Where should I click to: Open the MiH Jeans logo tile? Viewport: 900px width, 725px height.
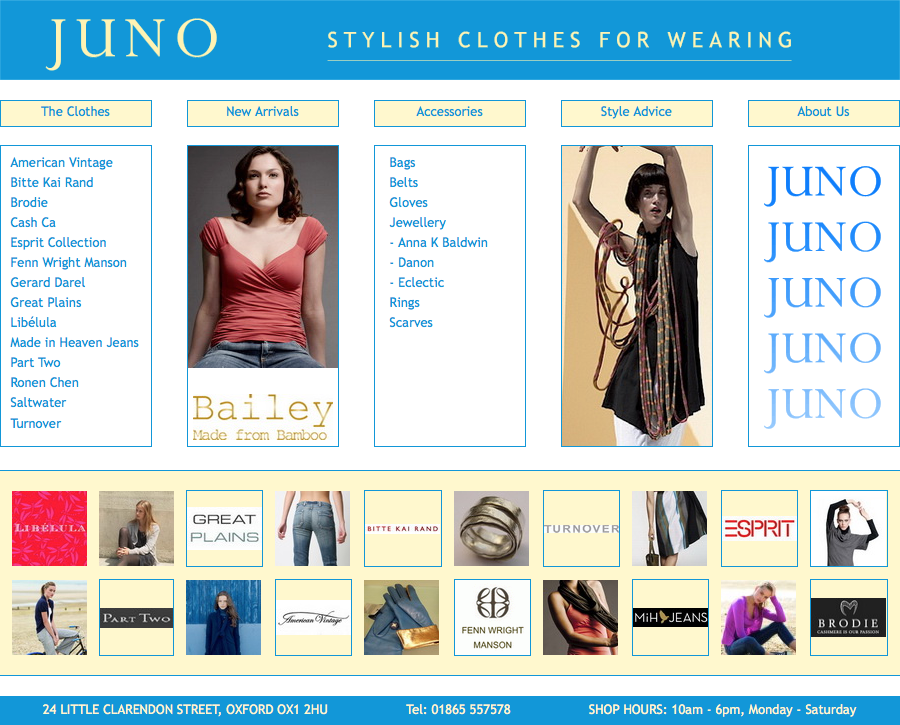pos(670,617)
